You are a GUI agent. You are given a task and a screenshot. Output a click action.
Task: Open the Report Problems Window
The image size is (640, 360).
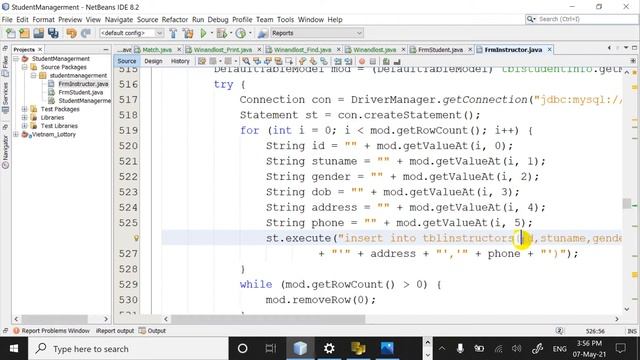(52, 331)
